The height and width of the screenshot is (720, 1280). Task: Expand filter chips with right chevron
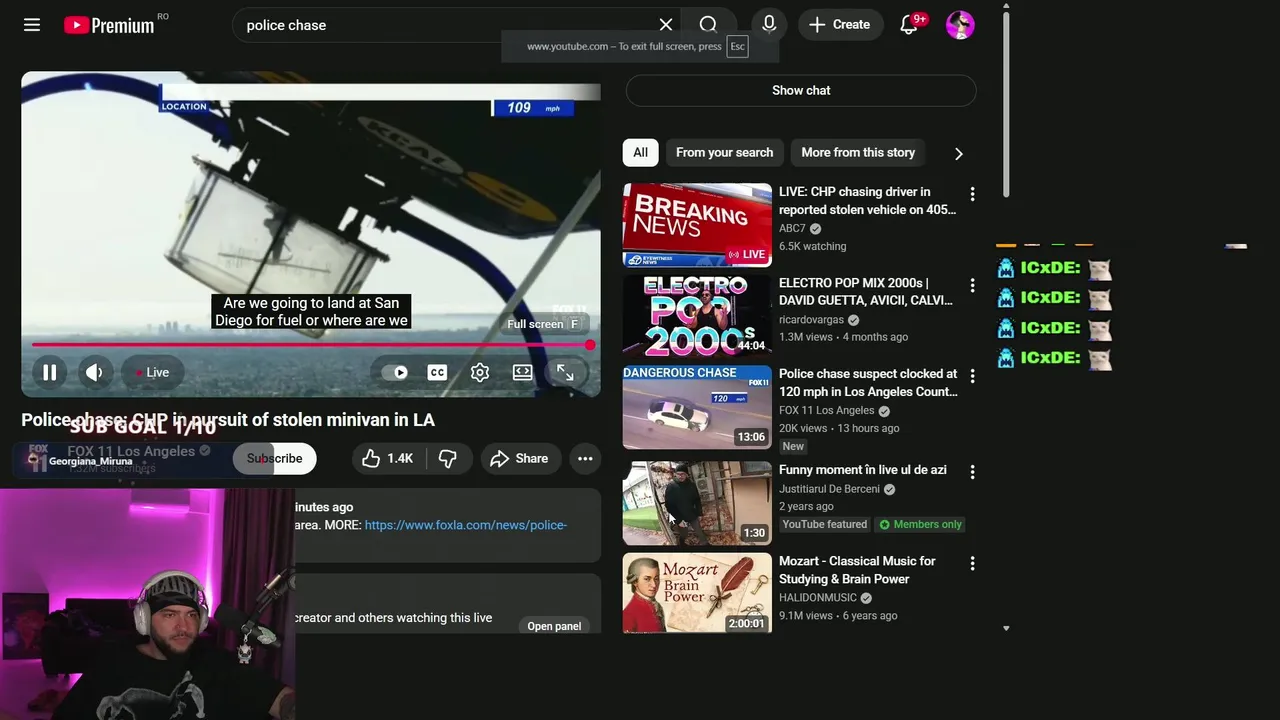(x=958, y=153)
